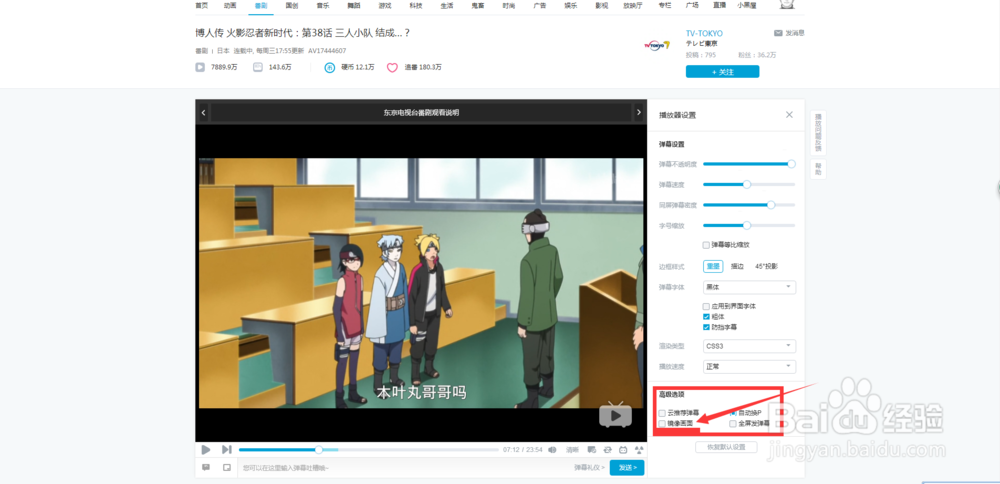This screenshot has height=484, width=1000.
Task: Open the 动画 nav item
Action: tap(230, 5)
